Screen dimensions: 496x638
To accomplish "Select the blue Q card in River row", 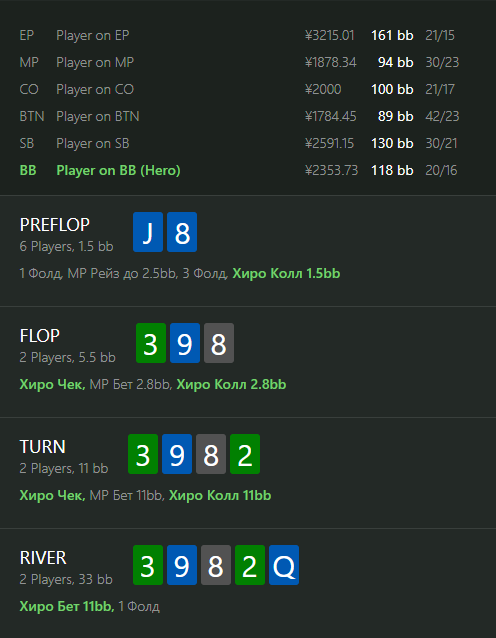I will tap(284, 565).
